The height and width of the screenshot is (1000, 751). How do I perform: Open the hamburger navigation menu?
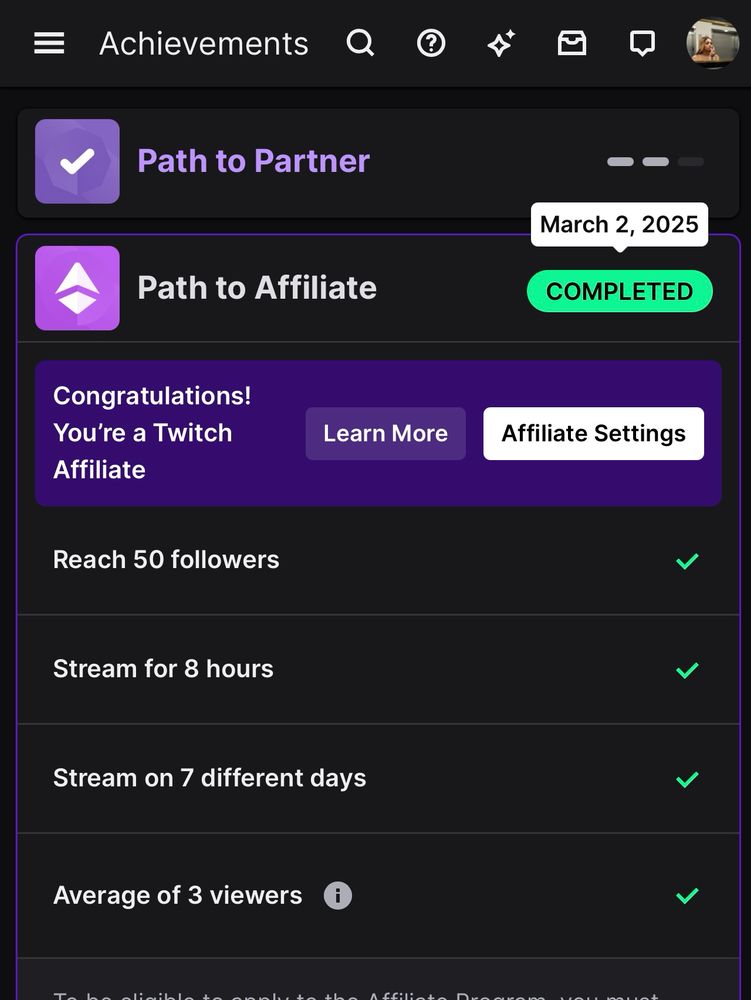coord(49,43)
